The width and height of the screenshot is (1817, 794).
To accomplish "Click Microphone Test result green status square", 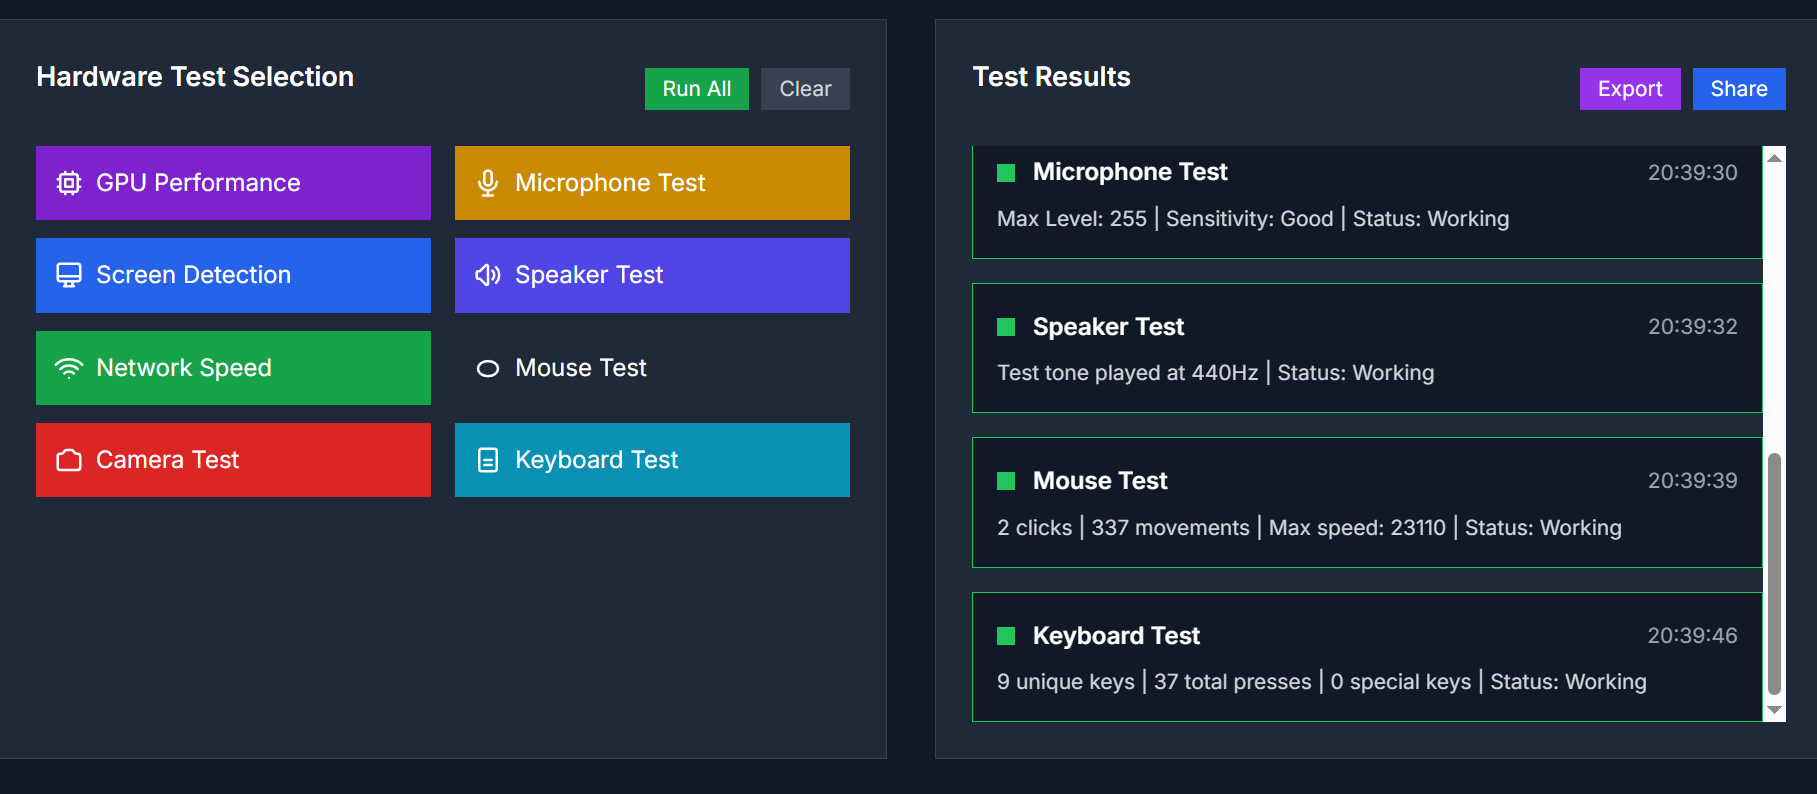I will click(x=1006, y=172).
